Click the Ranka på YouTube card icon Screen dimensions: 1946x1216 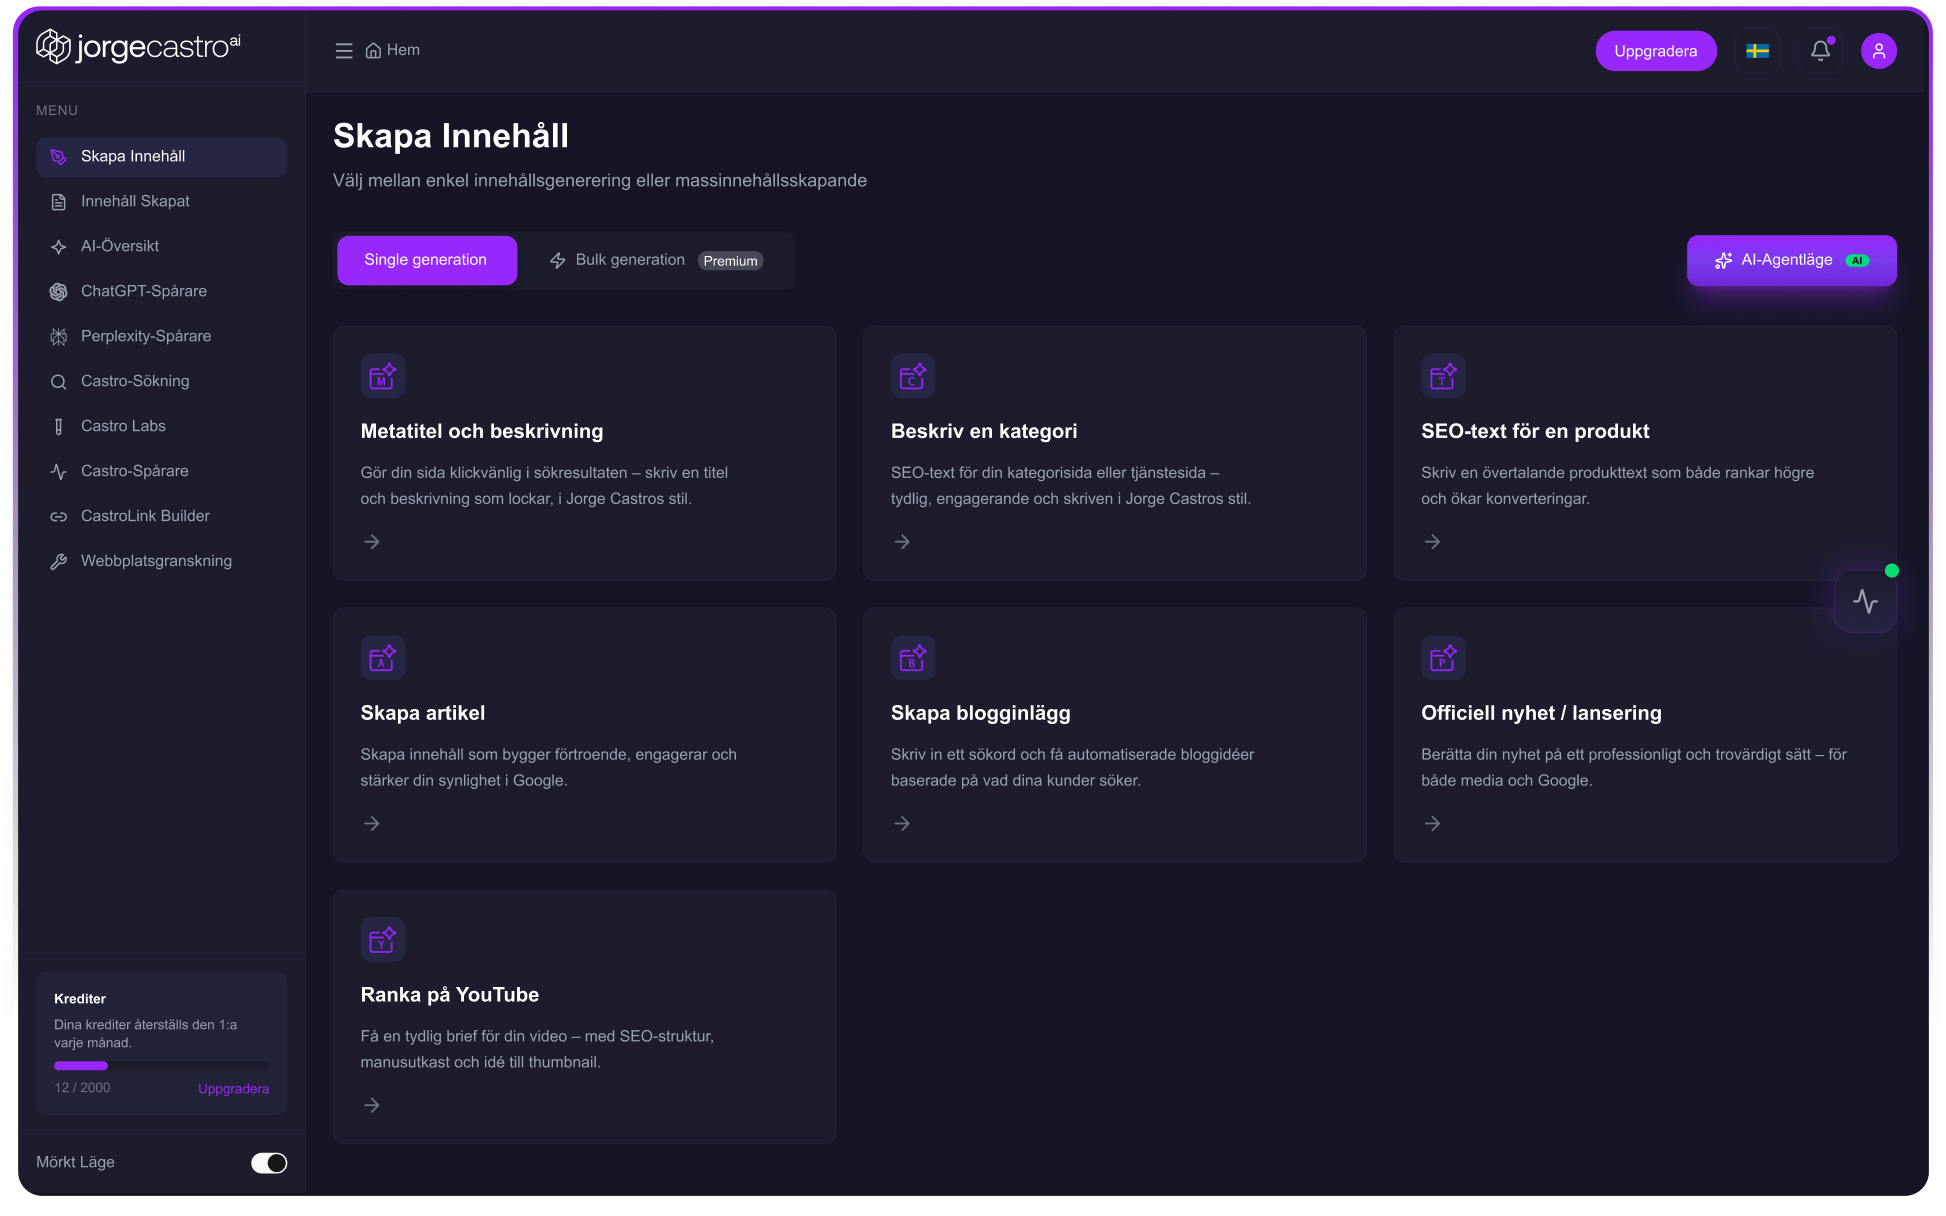pyautogui.click(x=383, y=939)
